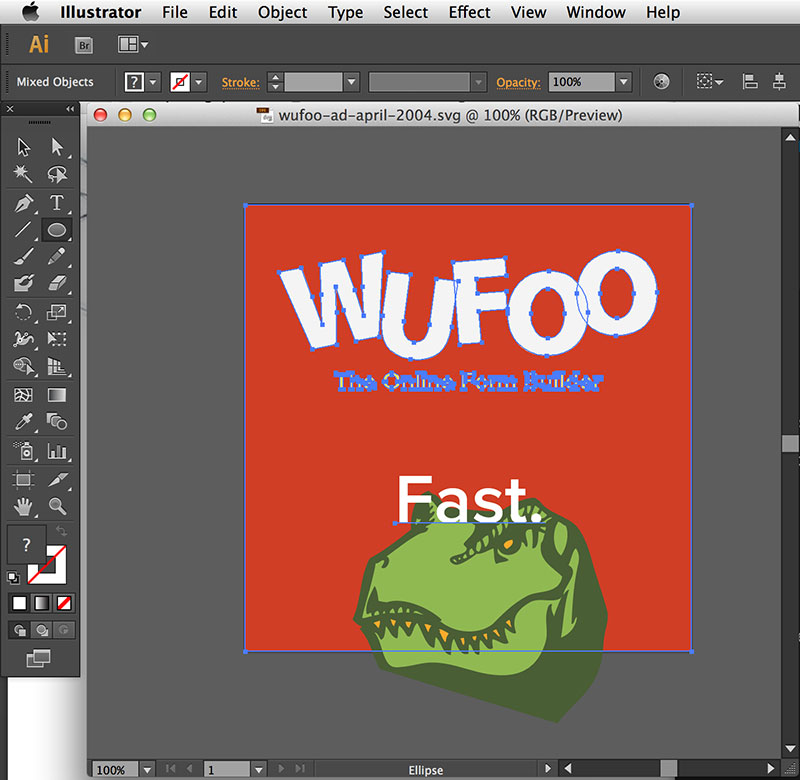800x780 pixels.
Task: Open the zoom level dropdown at bottom
Action: click(147, 769)
